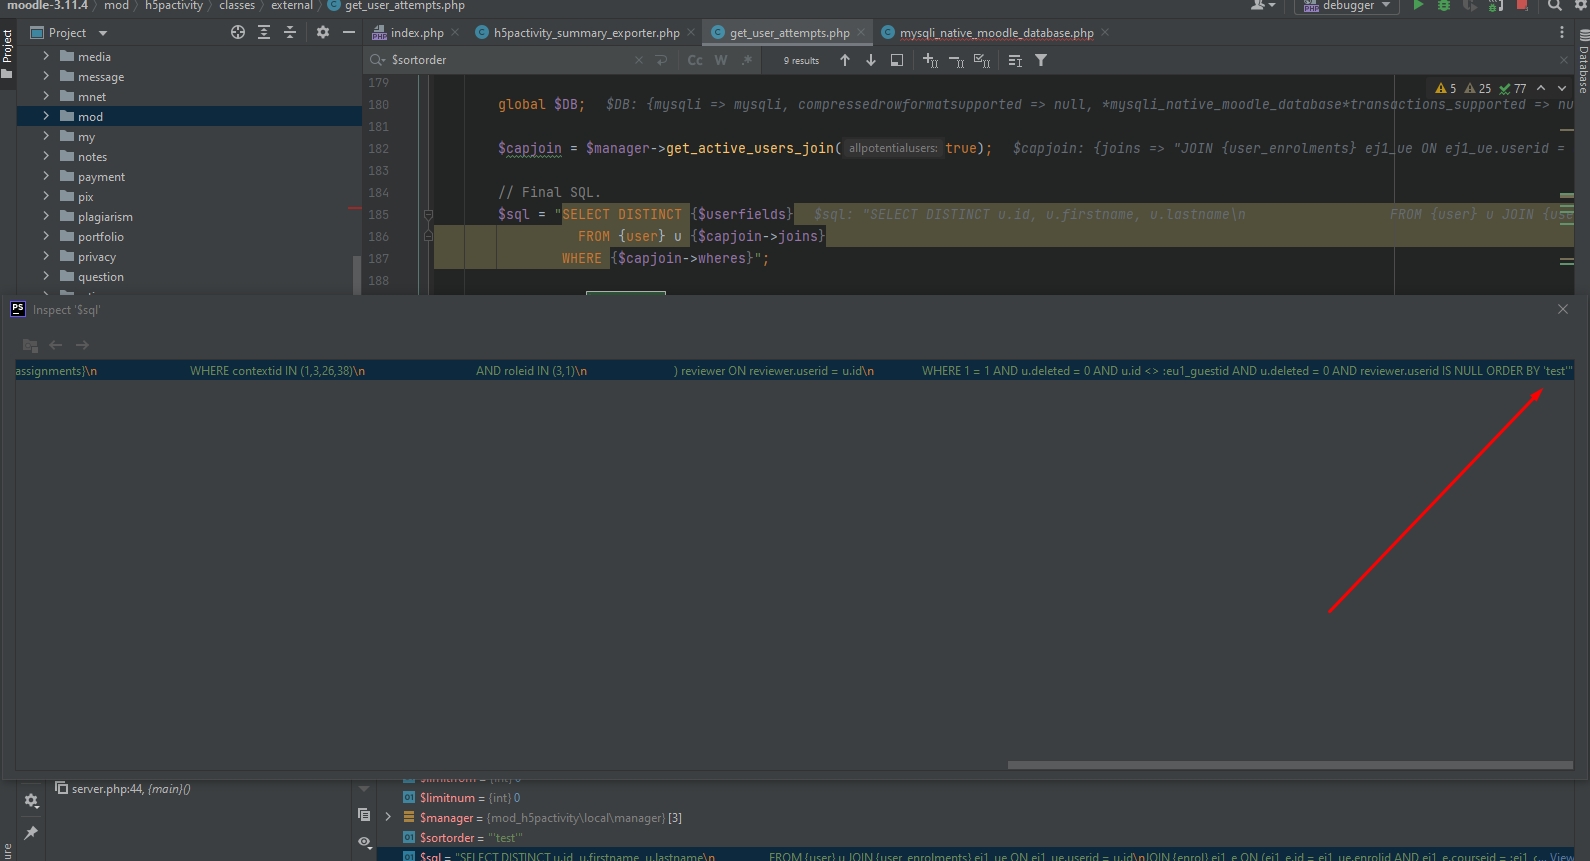This screenshot has width=1590, height=861.
Task: Stop the running session with the red square
Action: point(1522,5)
